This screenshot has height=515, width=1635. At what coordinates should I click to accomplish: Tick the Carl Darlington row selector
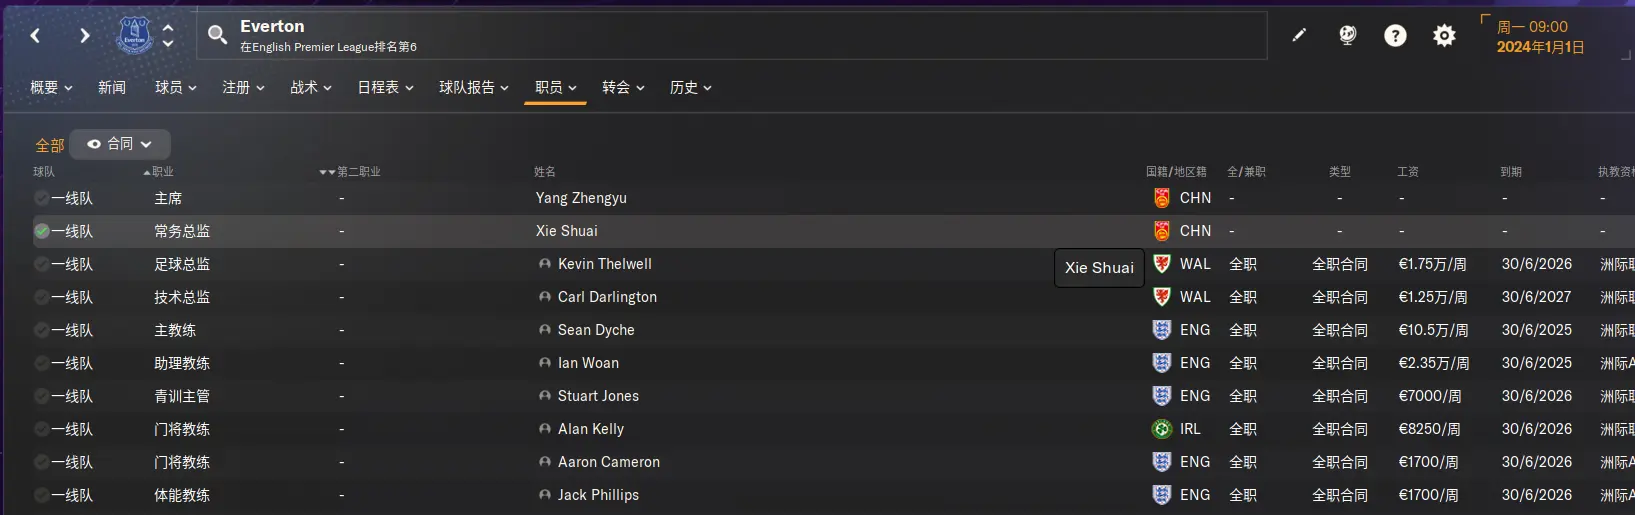(x=41, y=297)
